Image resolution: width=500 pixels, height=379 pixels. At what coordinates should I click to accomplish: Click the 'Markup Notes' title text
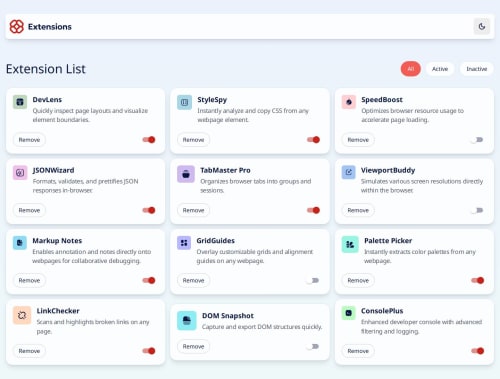tap(57, 241)
